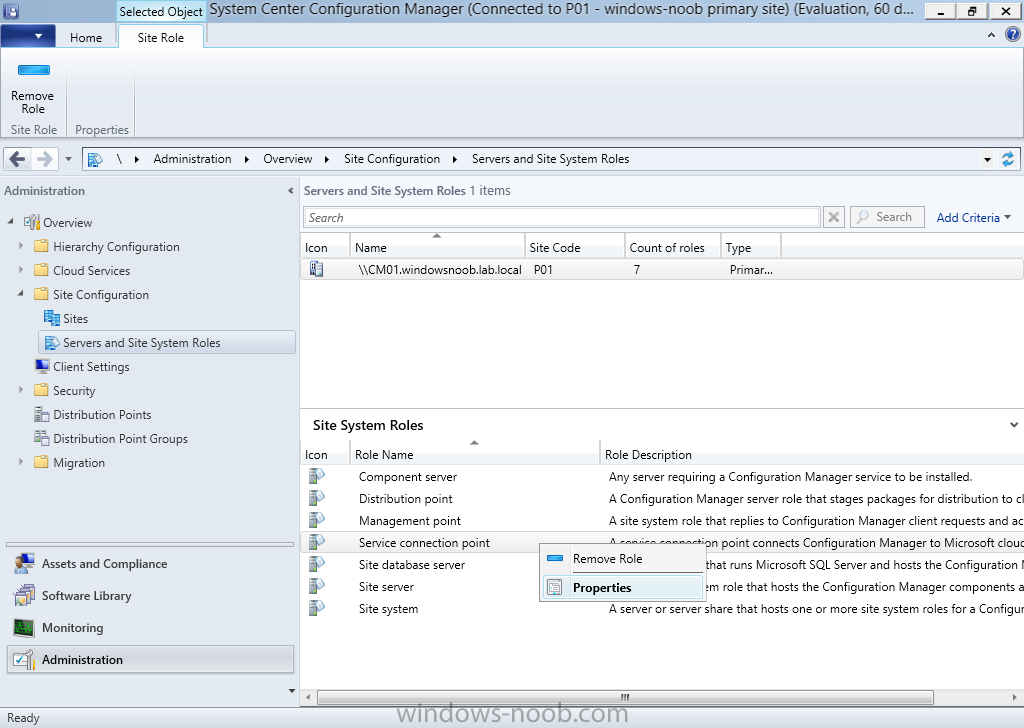Select the Overview tree icon
The image size is (1024, 728).
[32, 222]
